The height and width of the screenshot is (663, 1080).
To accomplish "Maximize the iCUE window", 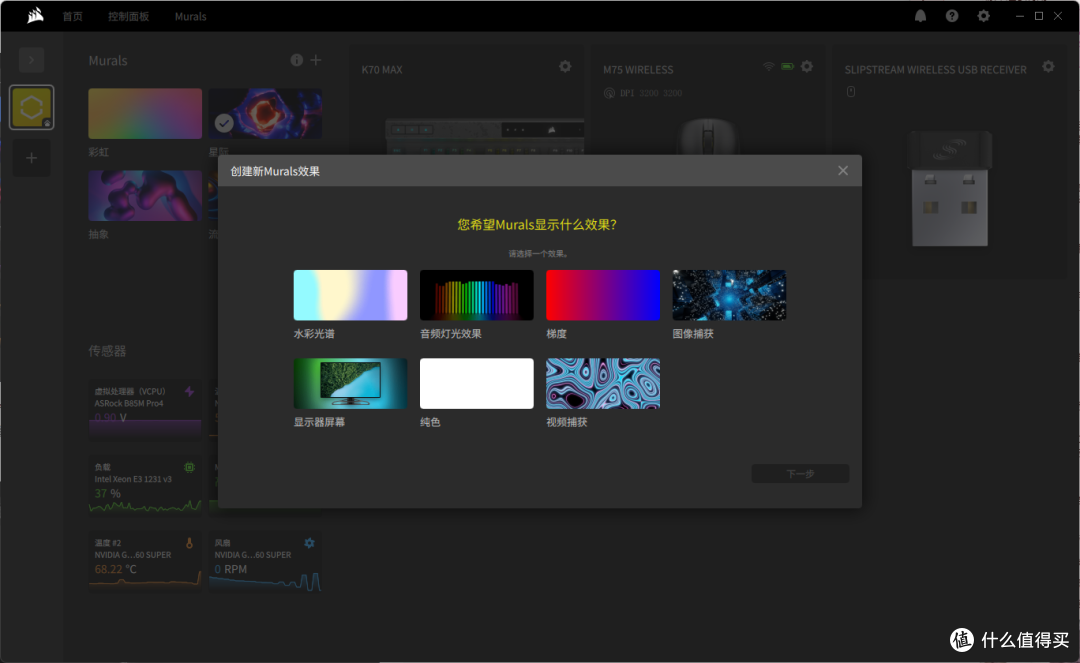I will coord(1039,16).
